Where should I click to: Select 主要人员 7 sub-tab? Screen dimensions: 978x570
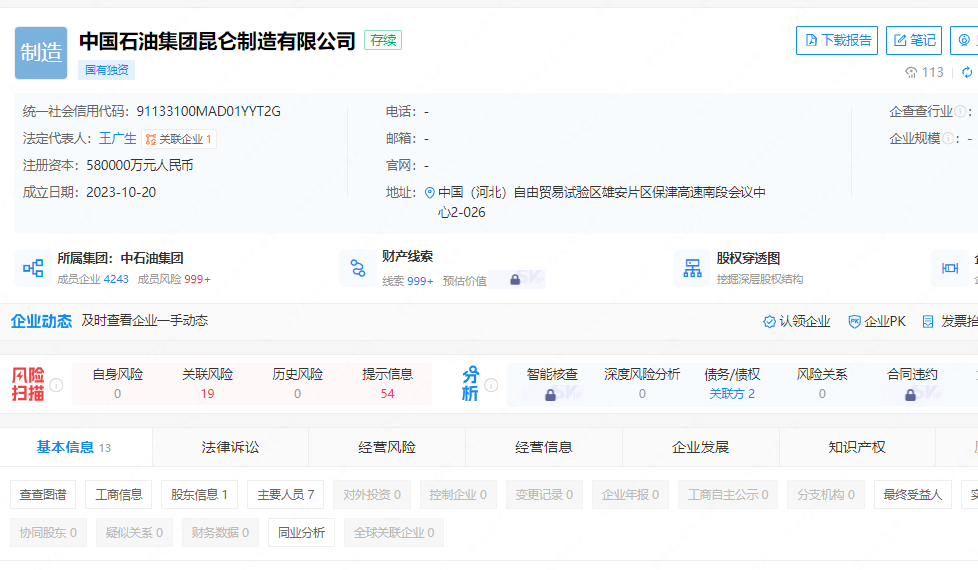tap(286, 495)
